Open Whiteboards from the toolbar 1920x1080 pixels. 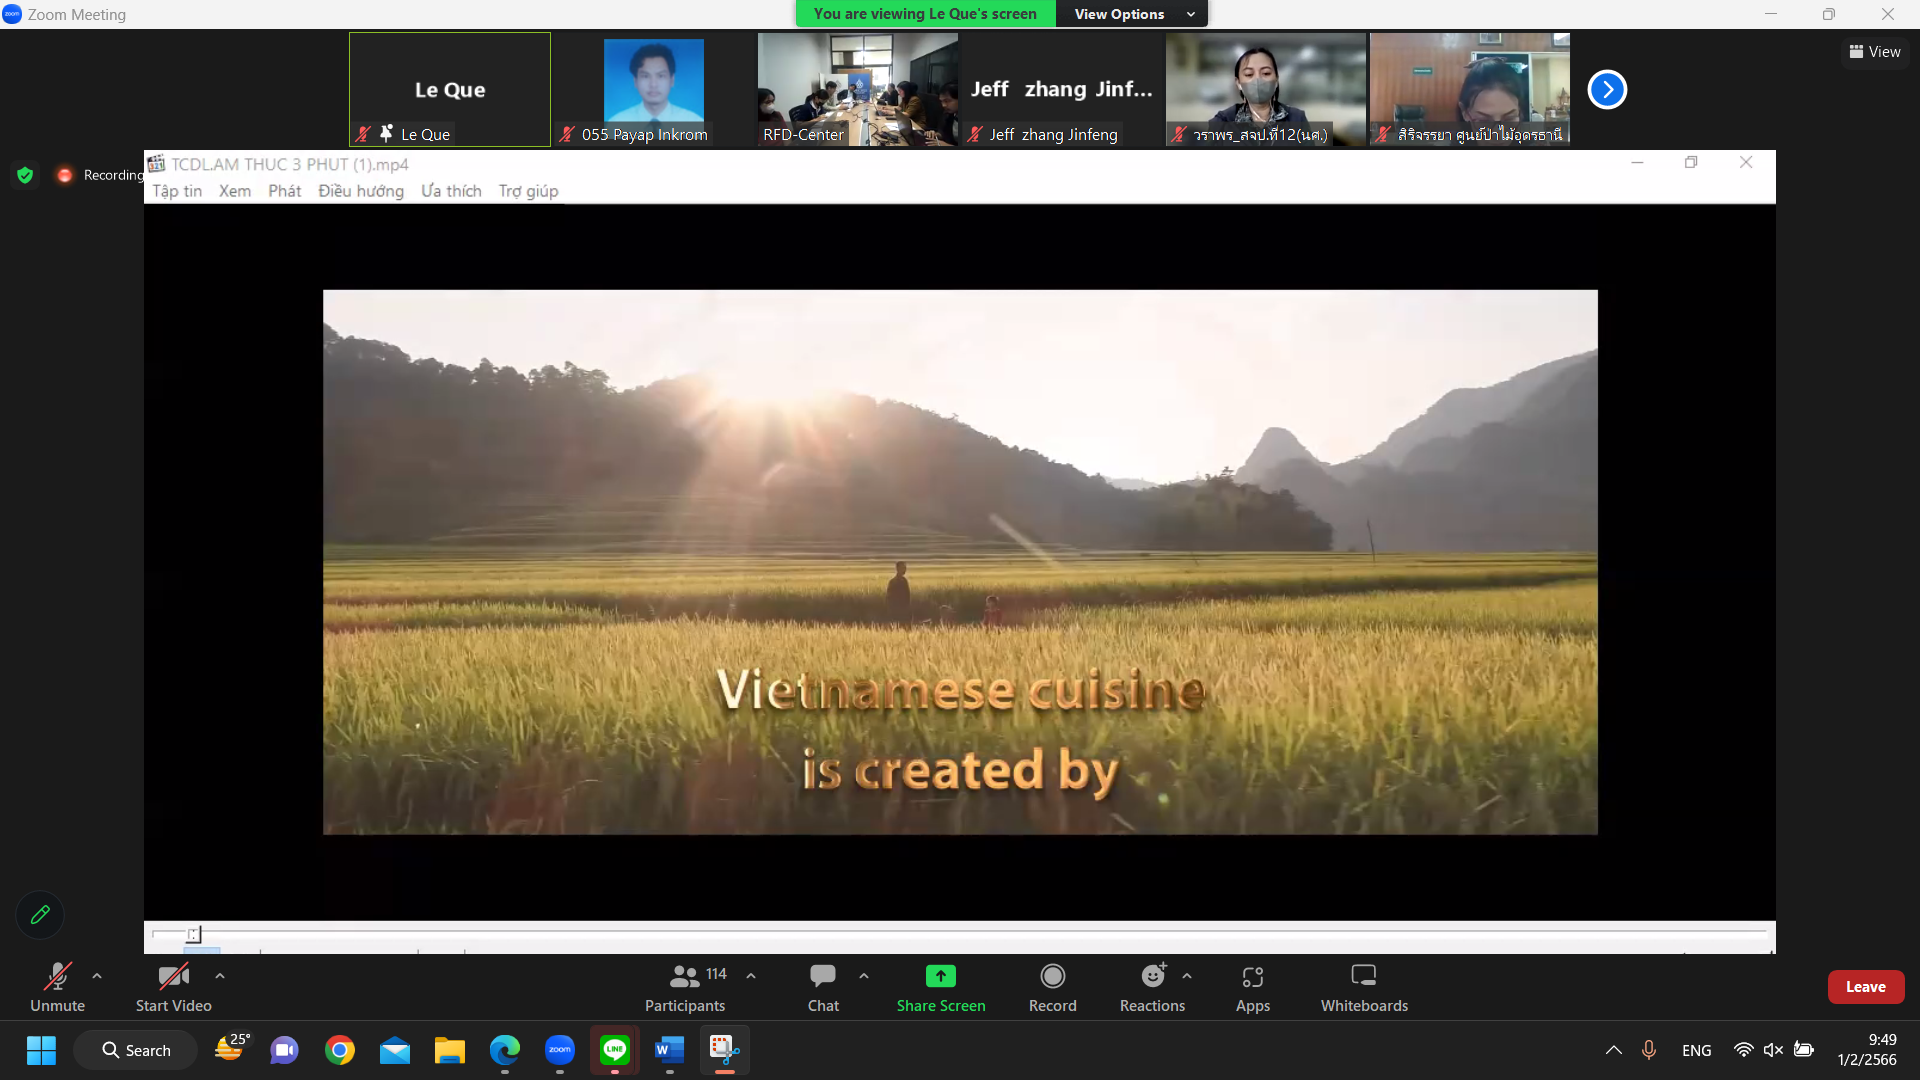click(1363, 976)
